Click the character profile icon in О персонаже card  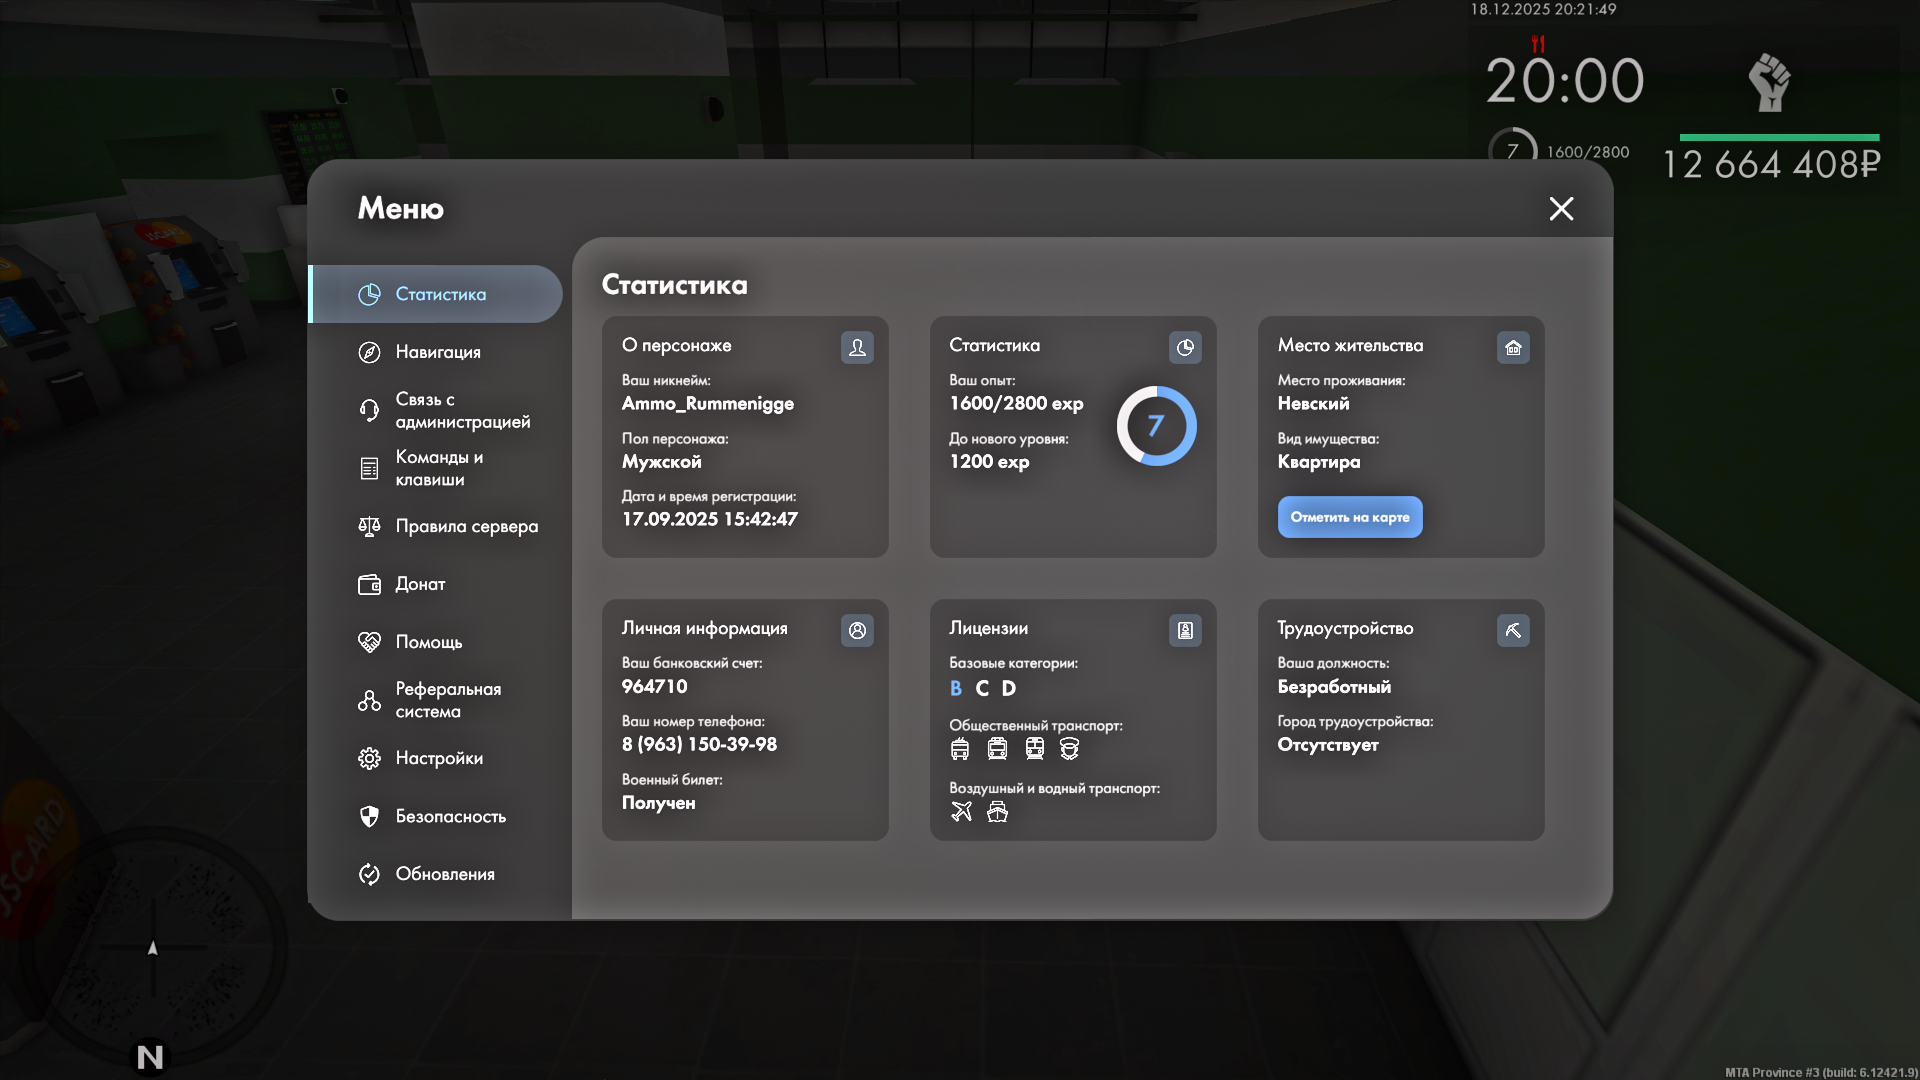click(857, 347)
